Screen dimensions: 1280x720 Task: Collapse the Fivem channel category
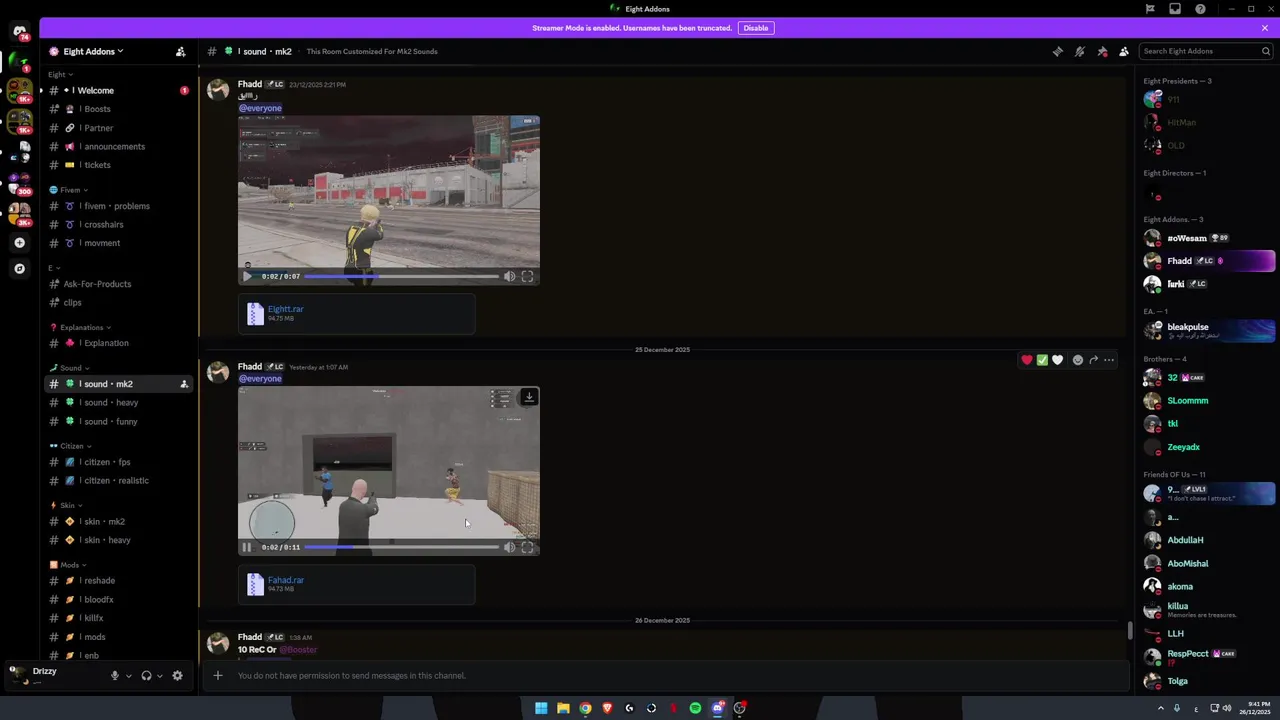(x=68, y=190)
